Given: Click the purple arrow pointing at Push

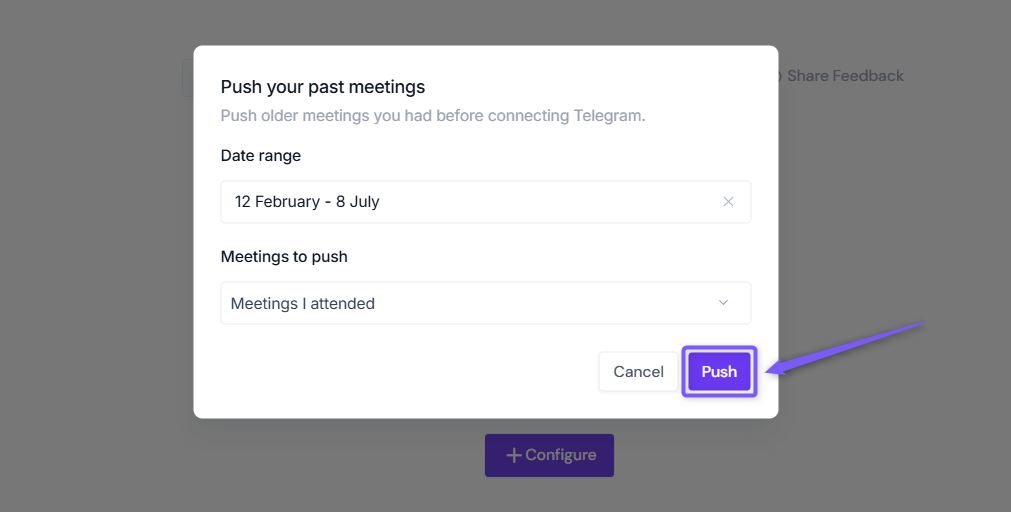Looking at the screenshot, I should tap(845, 348).
